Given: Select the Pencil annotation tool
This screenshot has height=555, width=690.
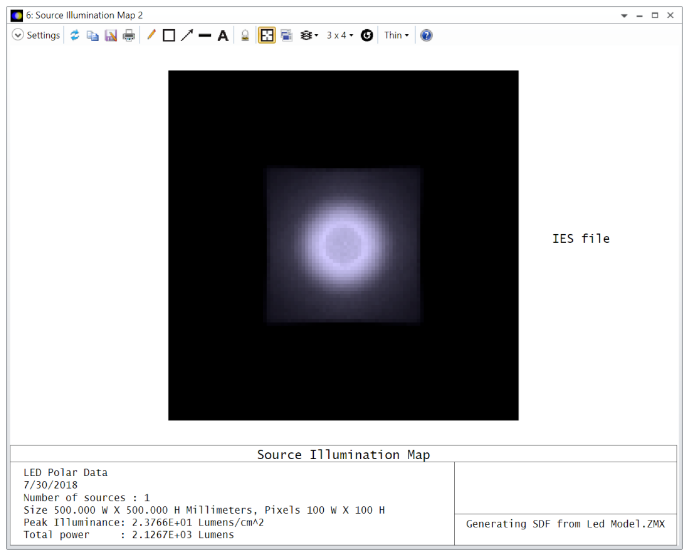Looking at the screenshot, I should [151, 35].
